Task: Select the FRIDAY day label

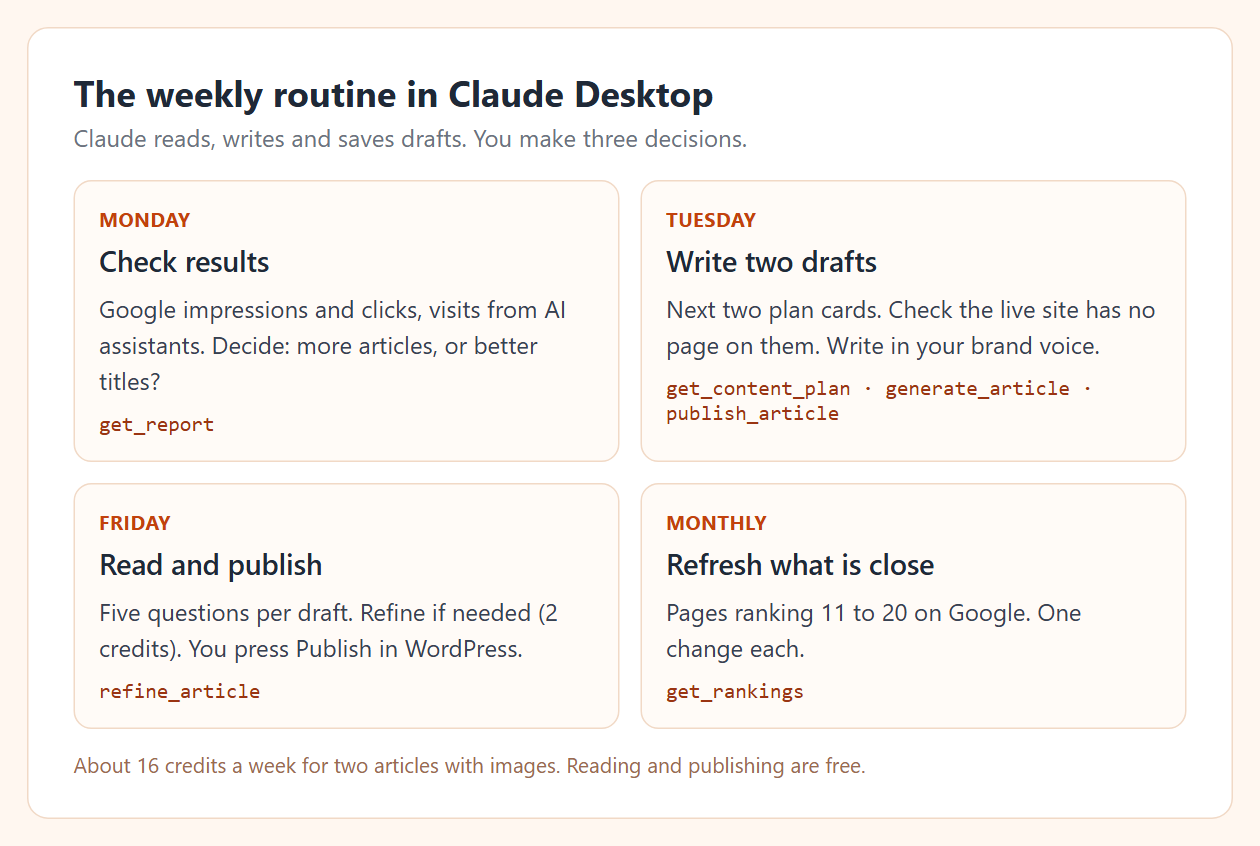Action: pyautogui.click(x=135, y=523)
